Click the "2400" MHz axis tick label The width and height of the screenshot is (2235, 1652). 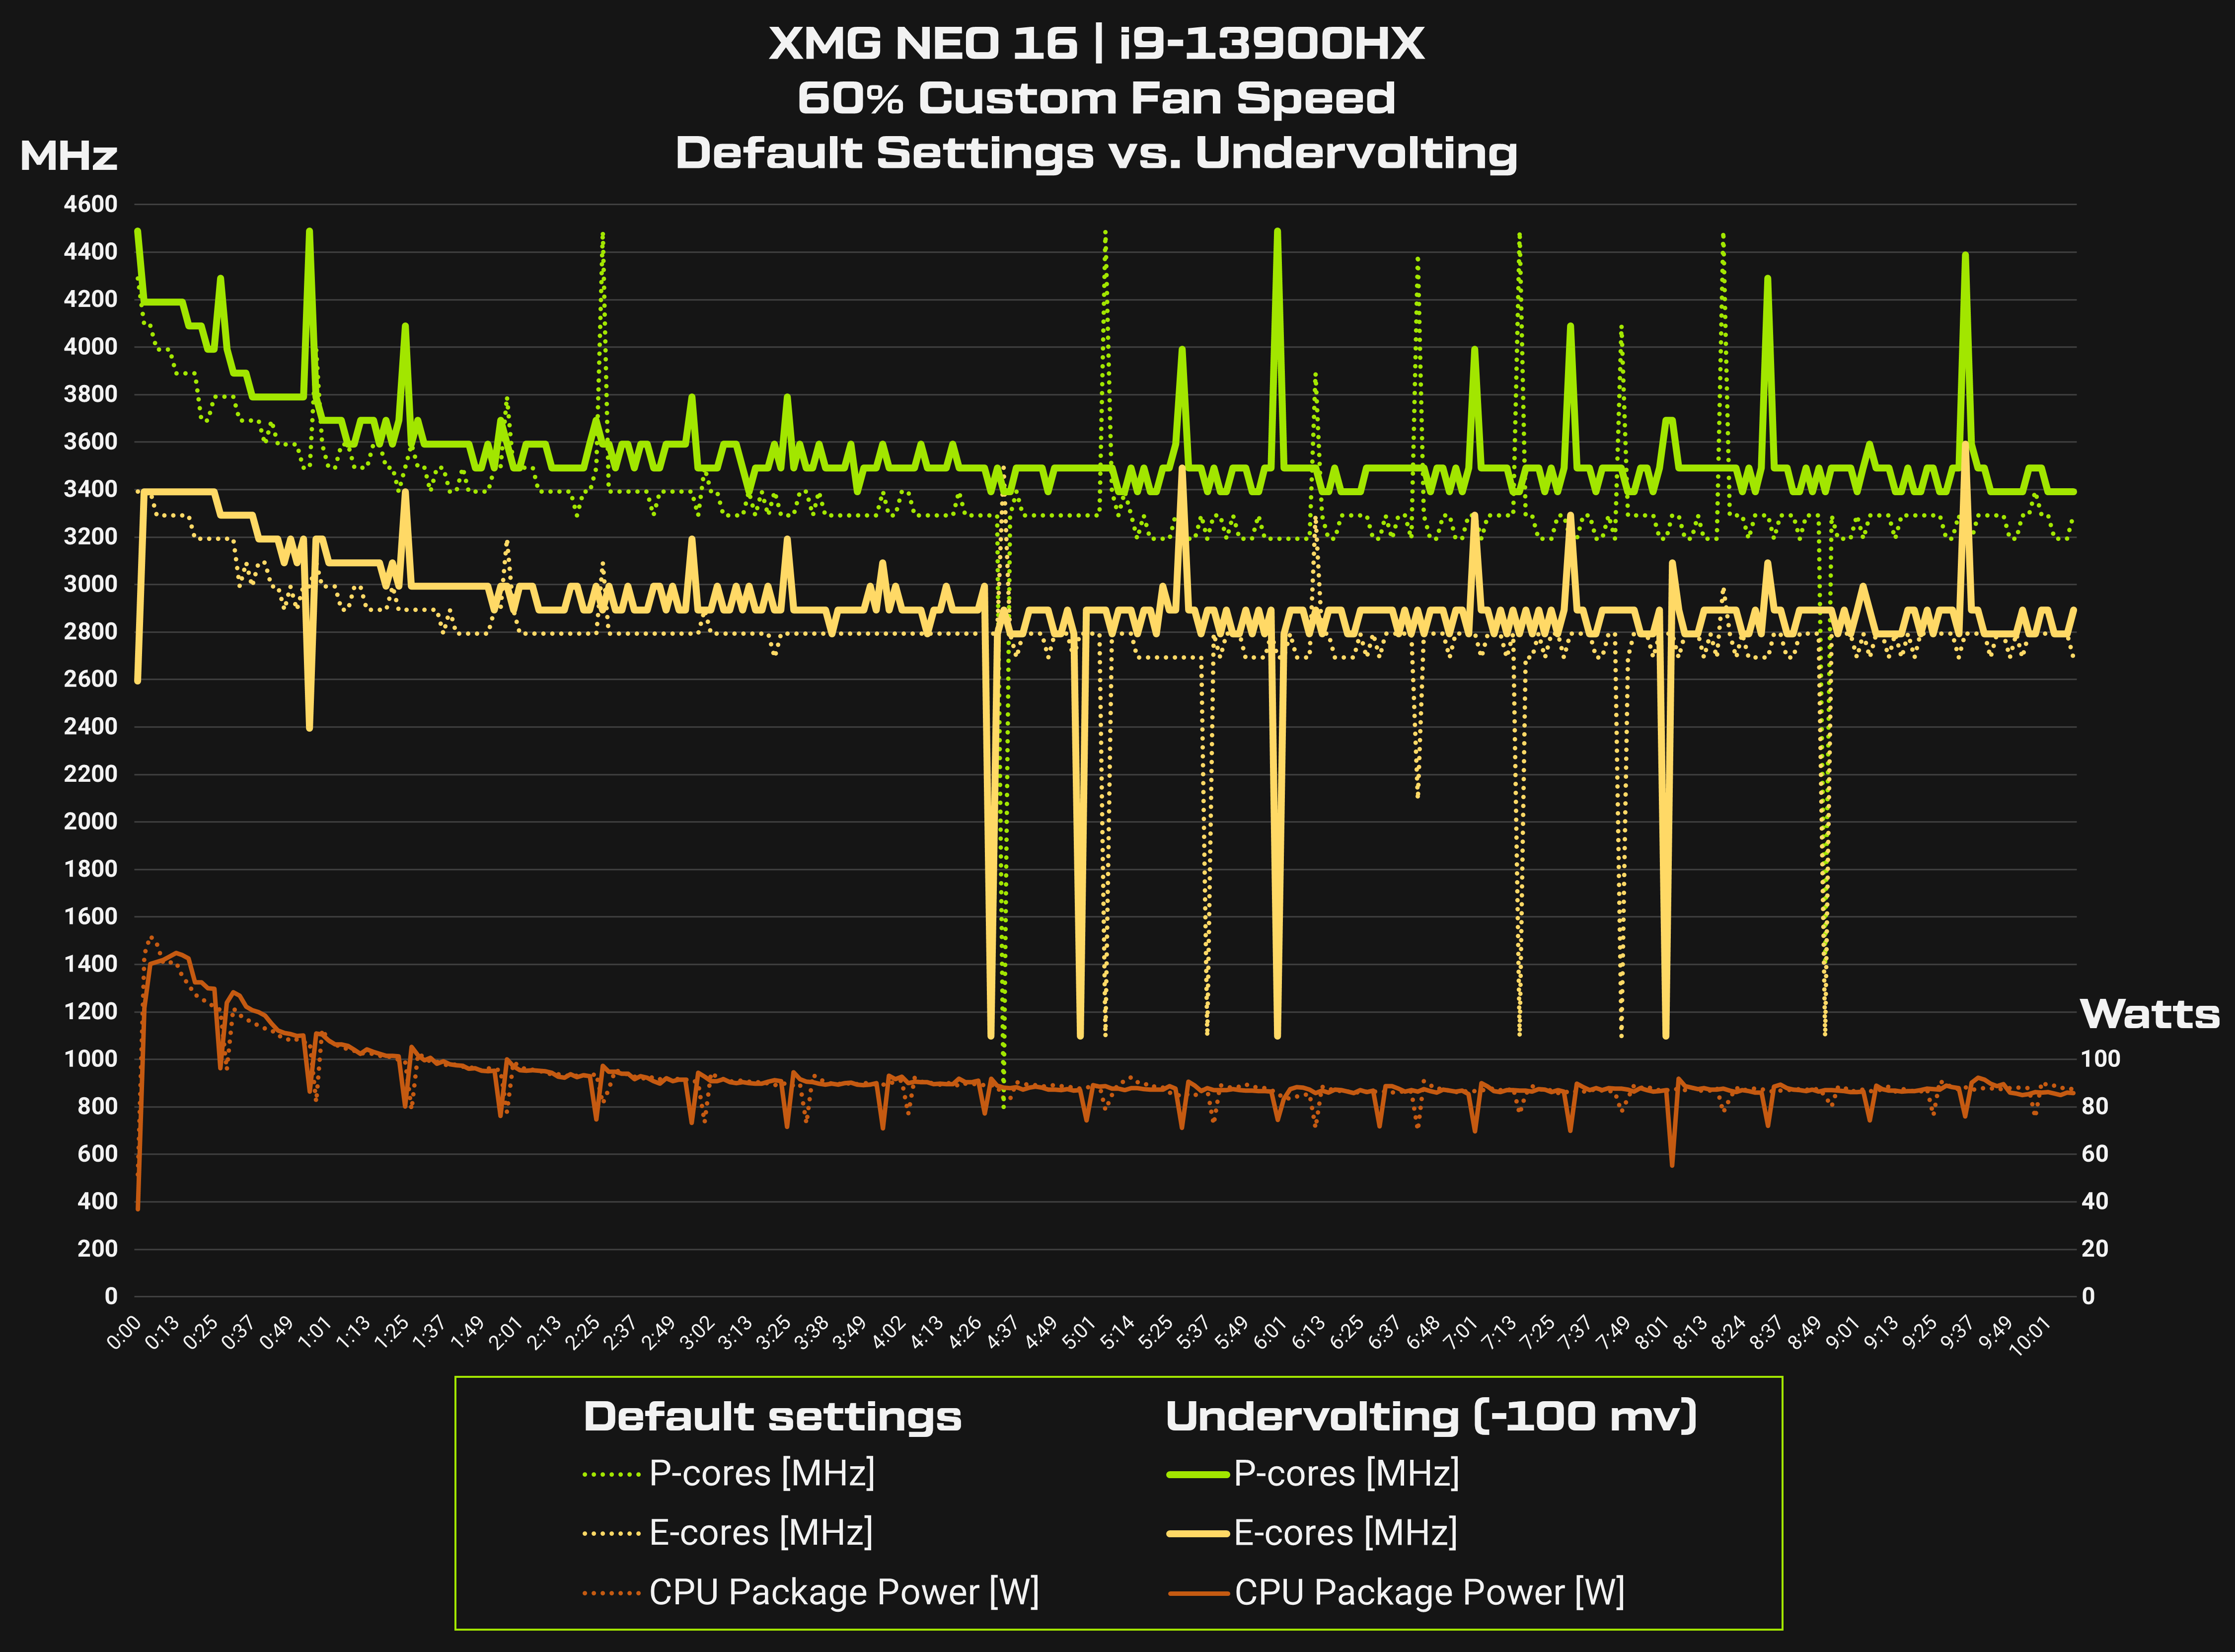coord(91,727)
